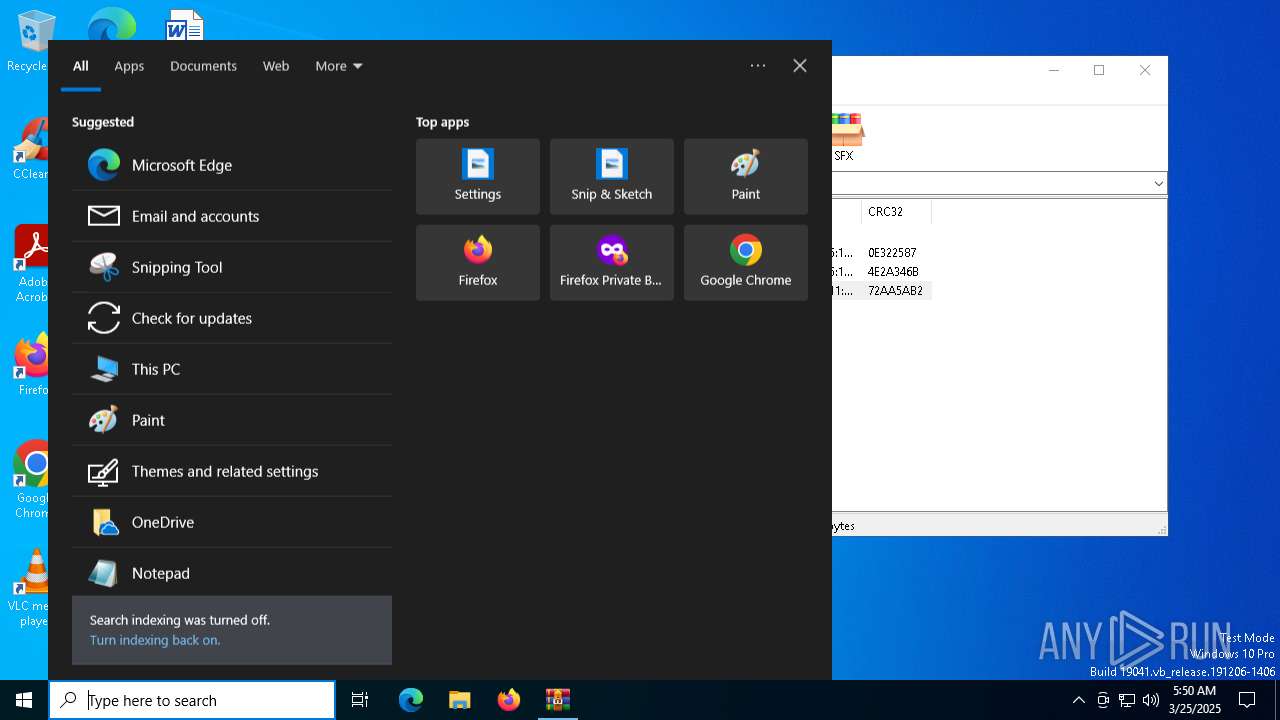Viewport: 1280px width, 720px height.
Task: Switch to the Apps search tab
Action: coord(129,66)
